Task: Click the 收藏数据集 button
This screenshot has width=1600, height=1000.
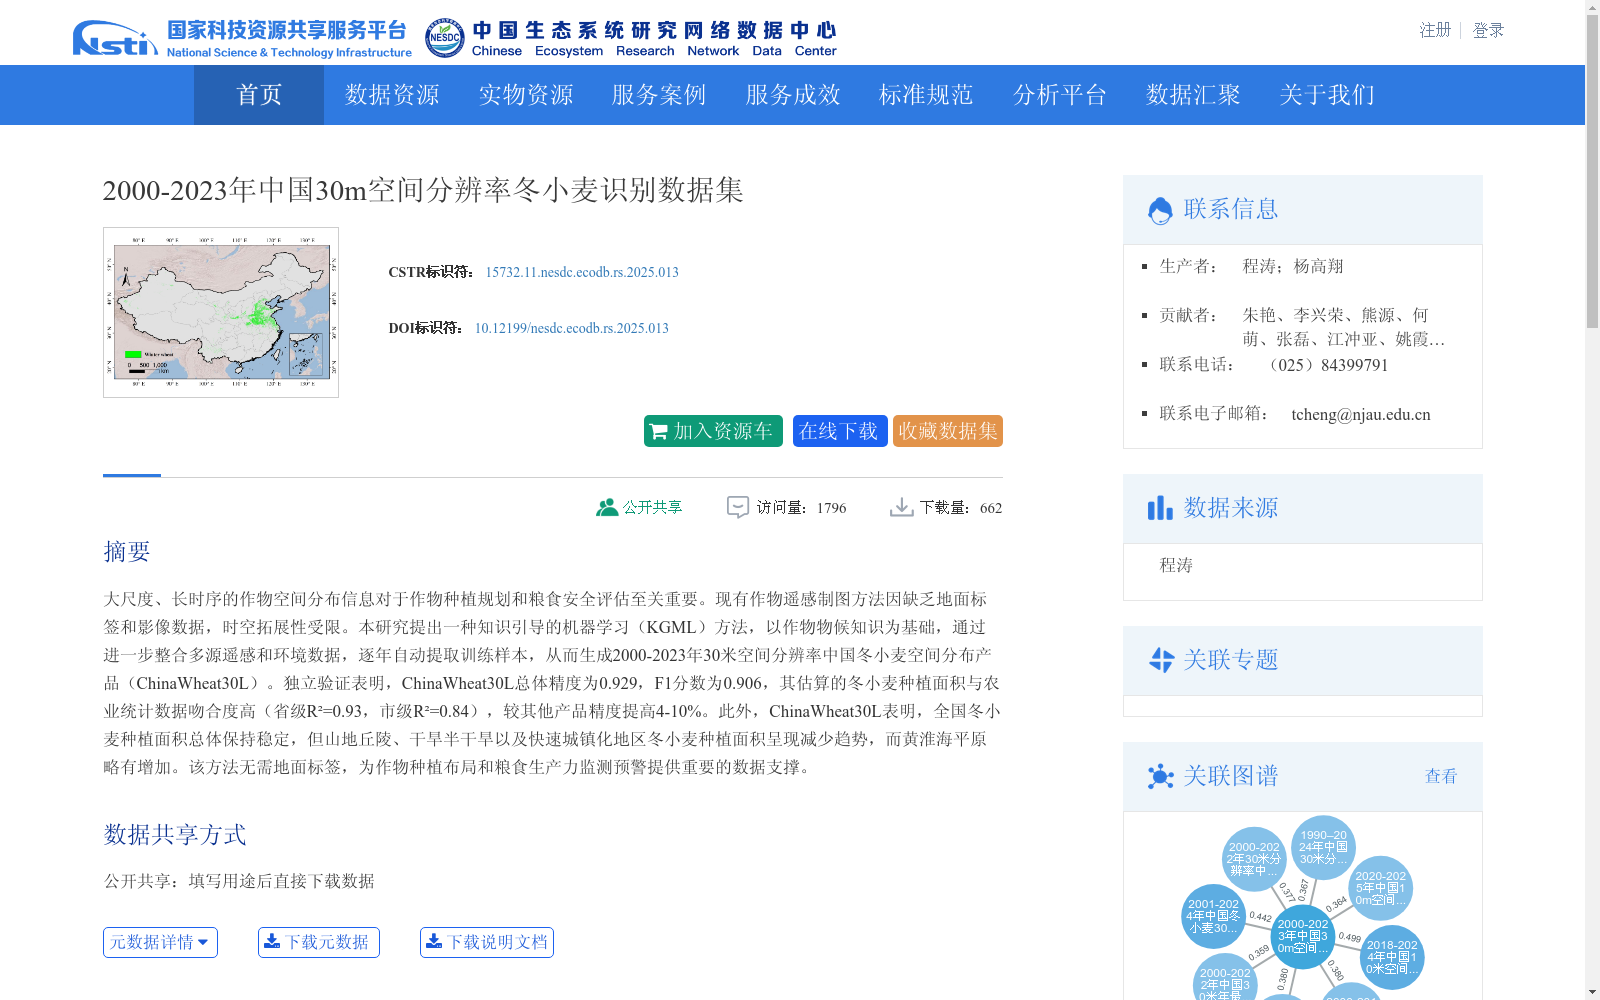Action: 948,431
